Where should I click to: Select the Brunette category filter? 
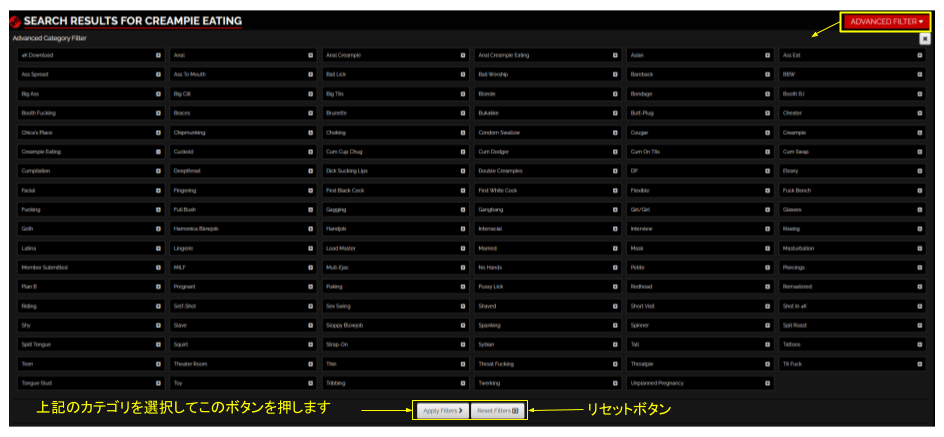[395, 113]
